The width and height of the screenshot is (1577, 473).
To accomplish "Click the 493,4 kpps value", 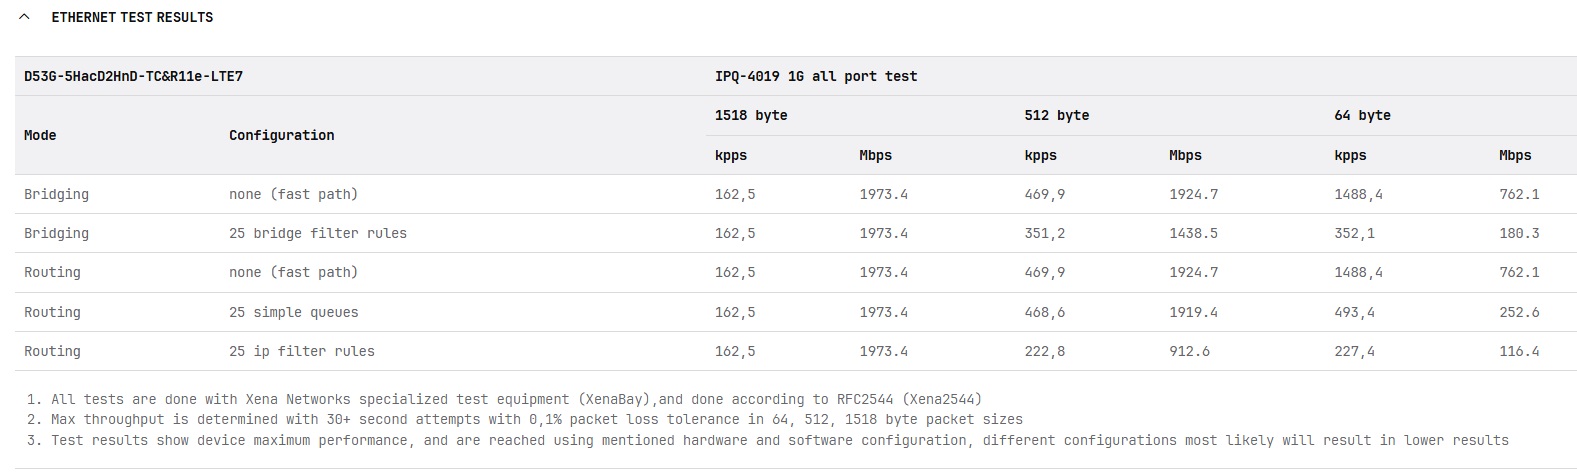I will [1354, 312].
